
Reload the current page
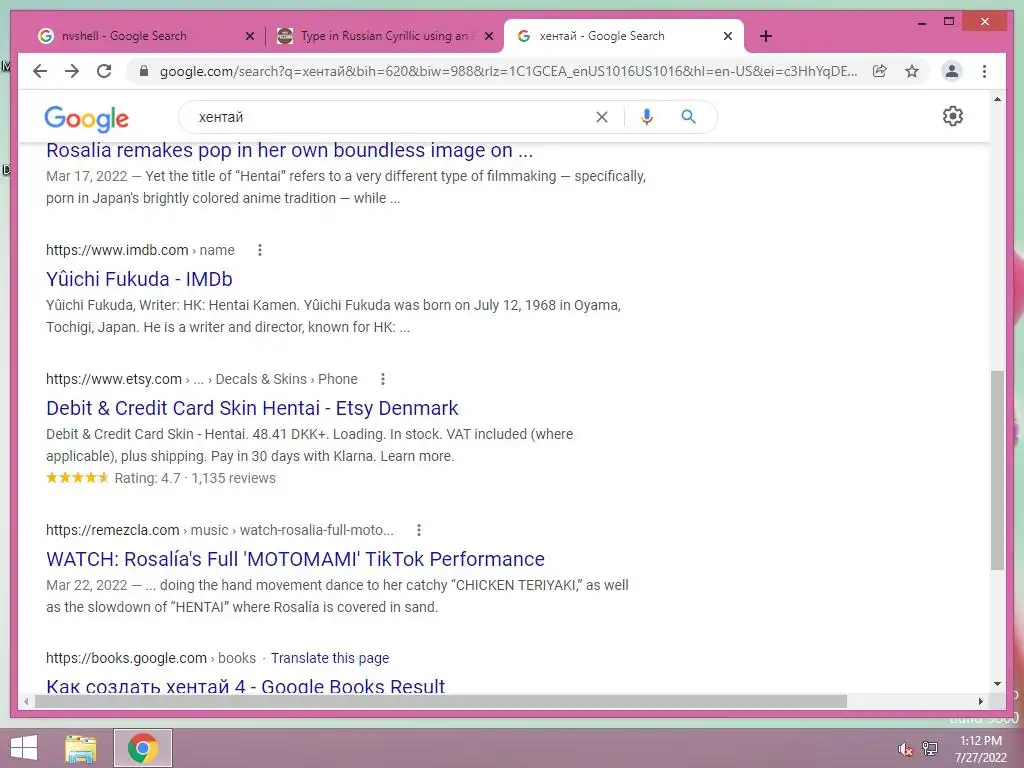[x=104, y=71]
